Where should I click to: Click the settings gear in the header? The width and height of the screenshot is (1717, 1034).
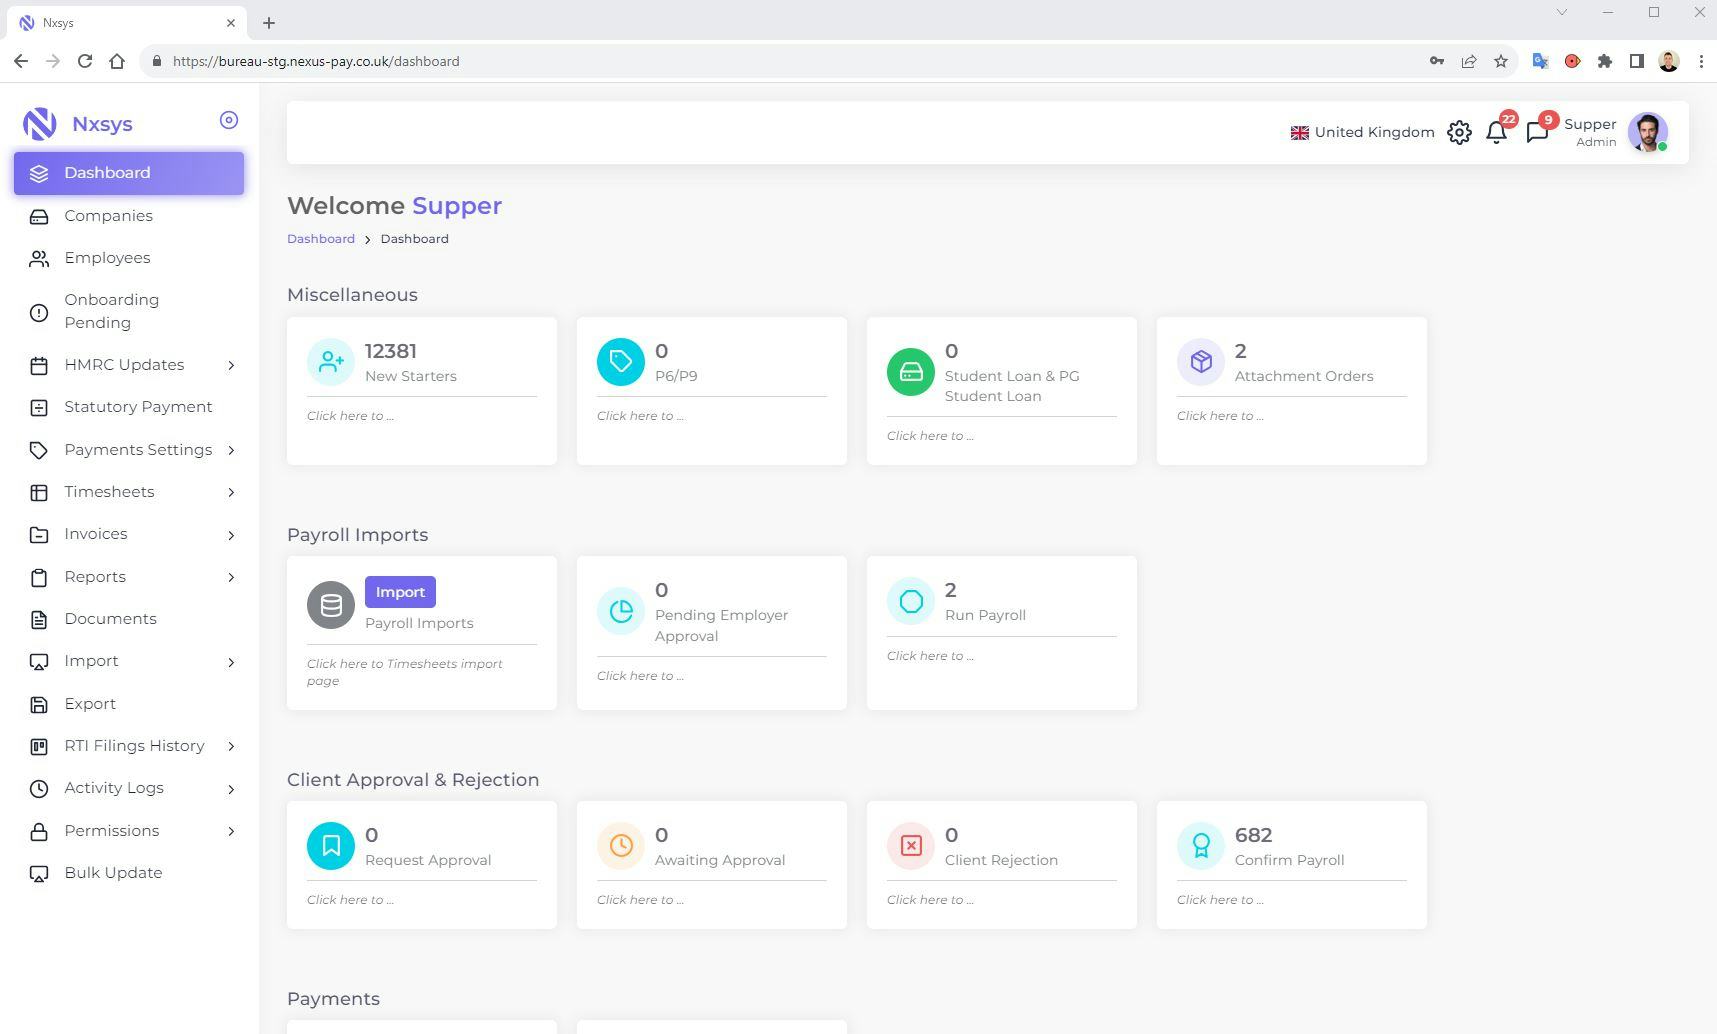click(1459, 132)
